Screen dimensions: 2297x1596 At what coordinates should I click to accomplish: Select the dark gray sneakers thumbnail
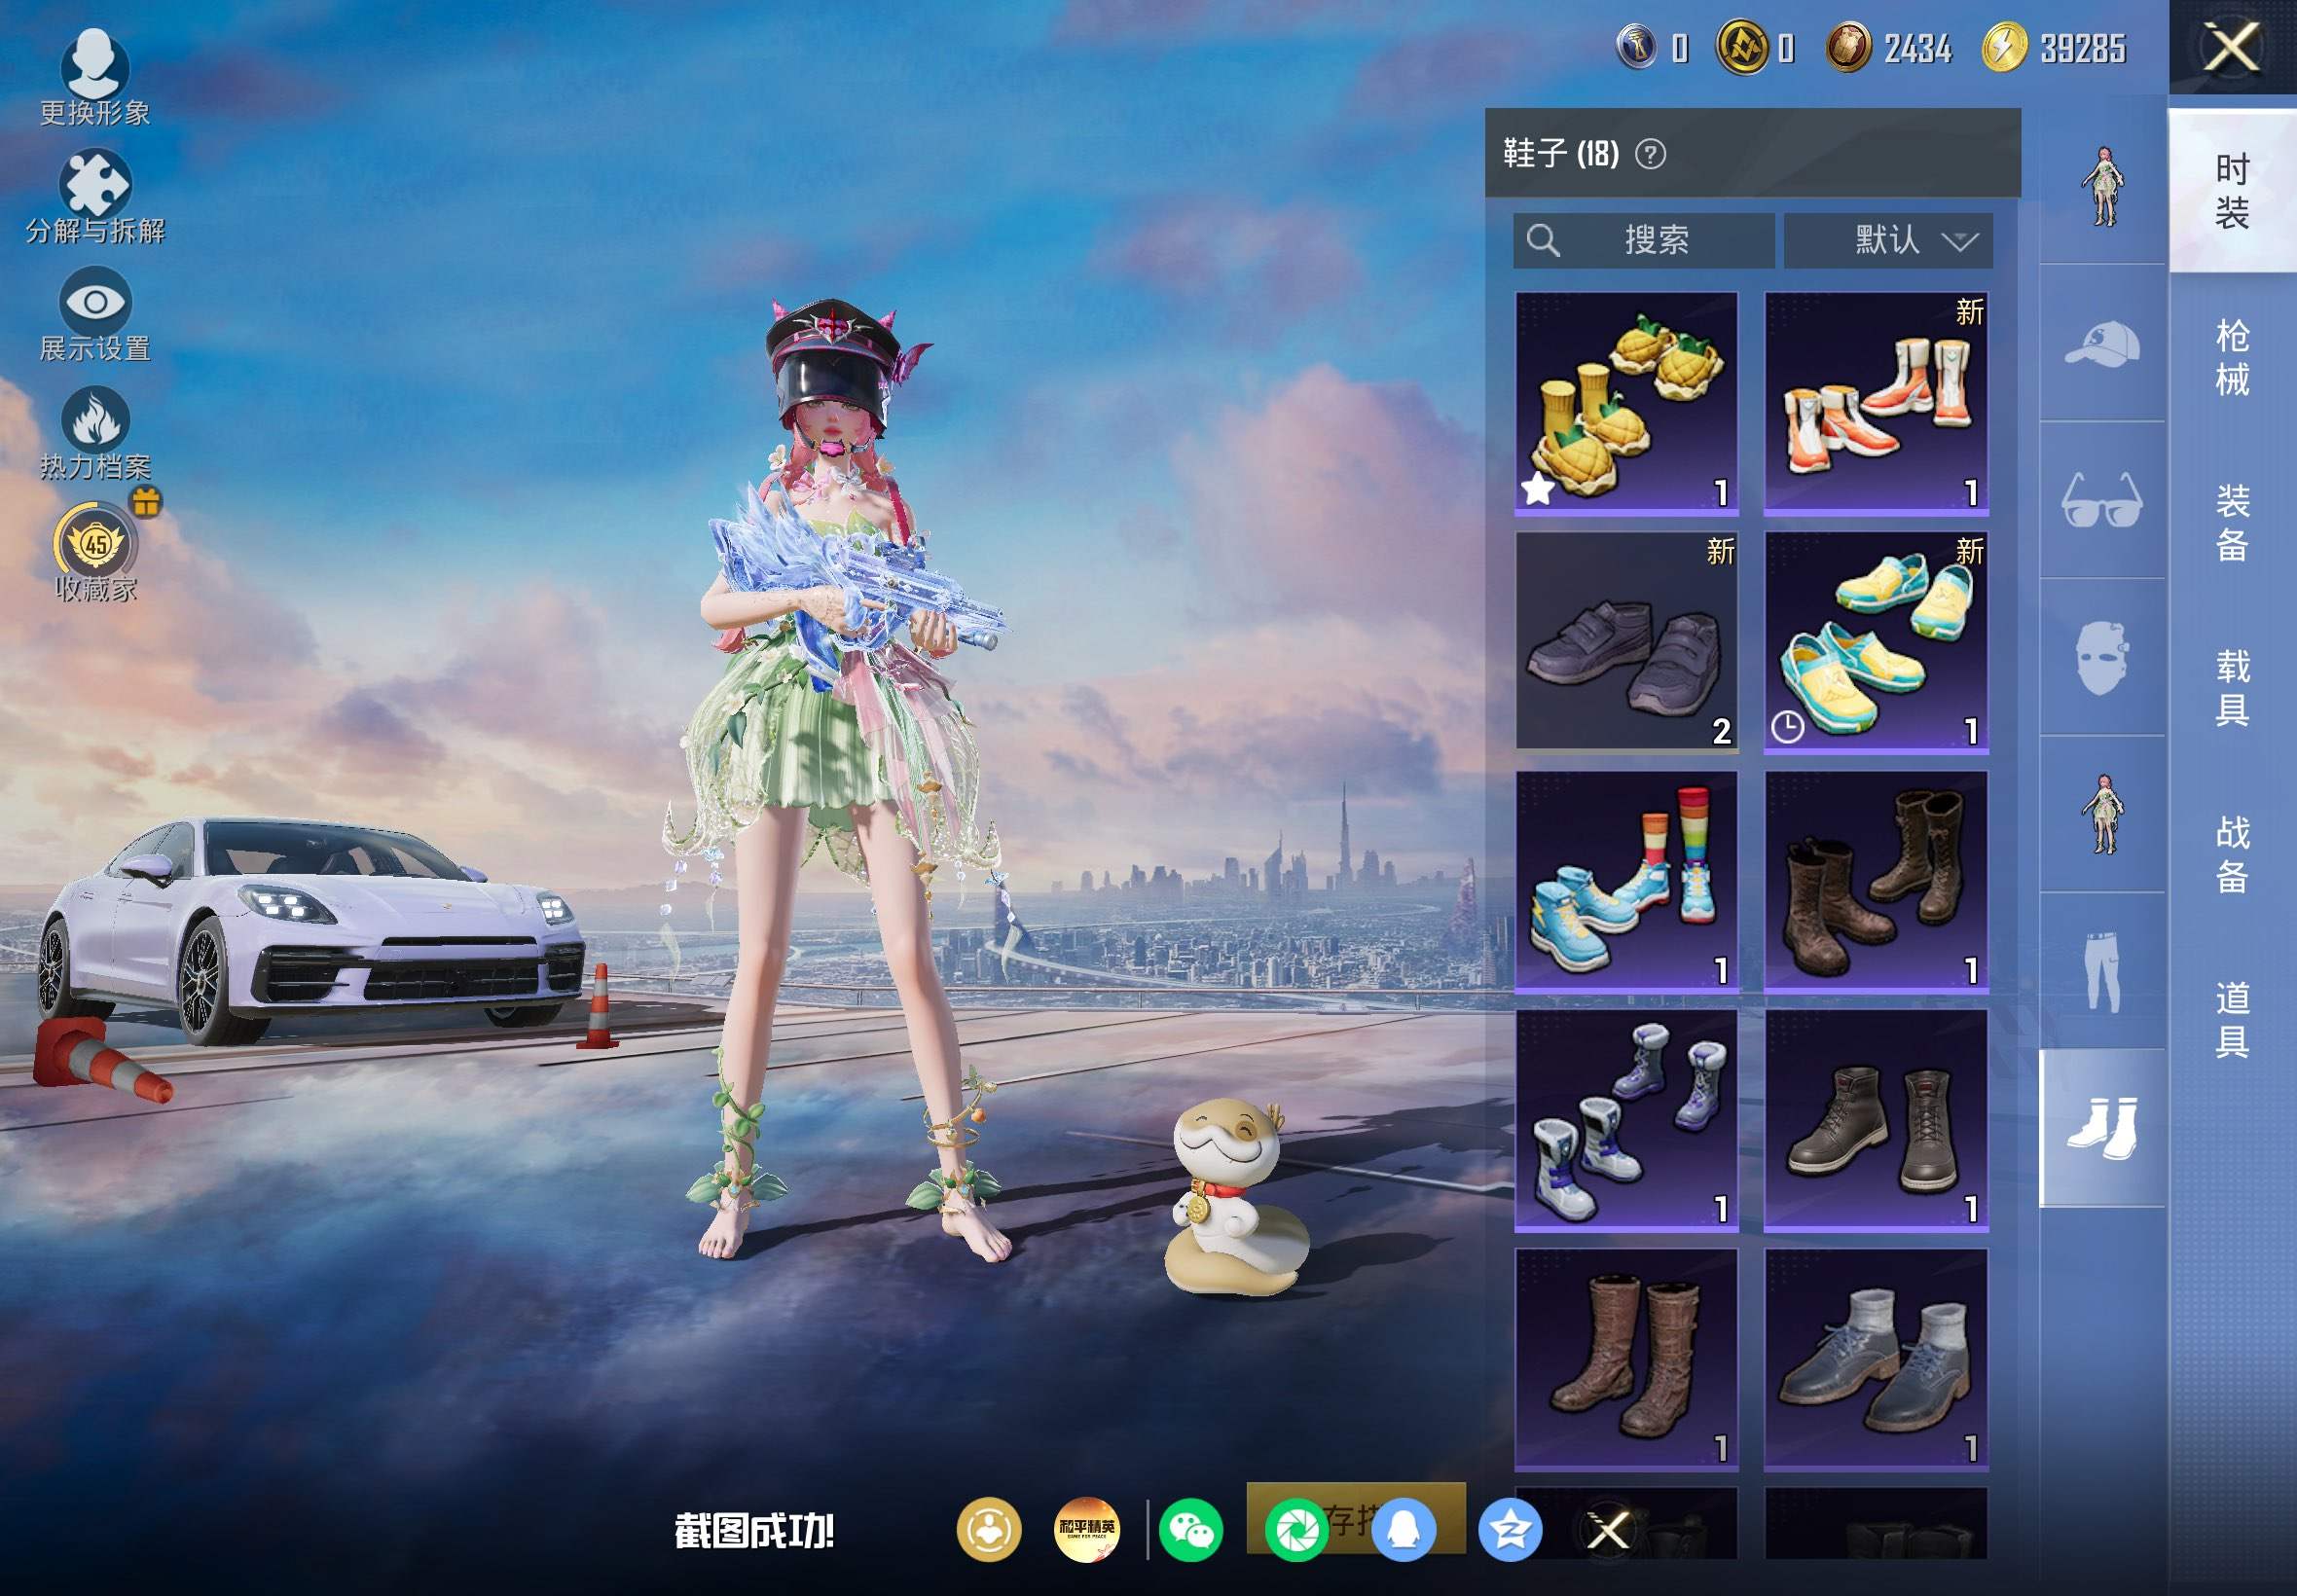pyautogui.click(x=1626, y=642)
